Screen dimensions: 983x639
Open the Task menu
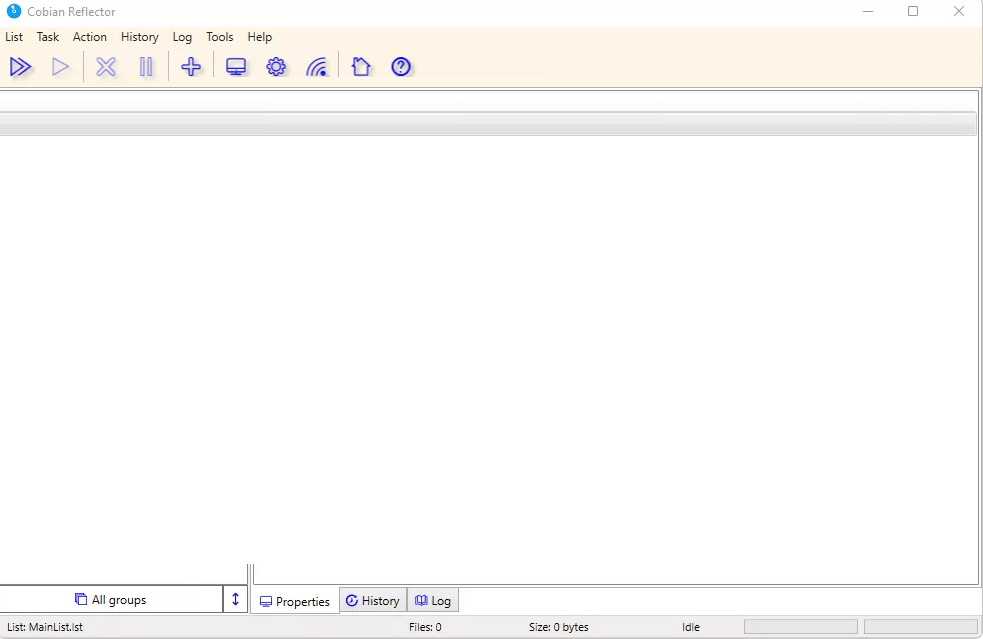pos(48,37)
